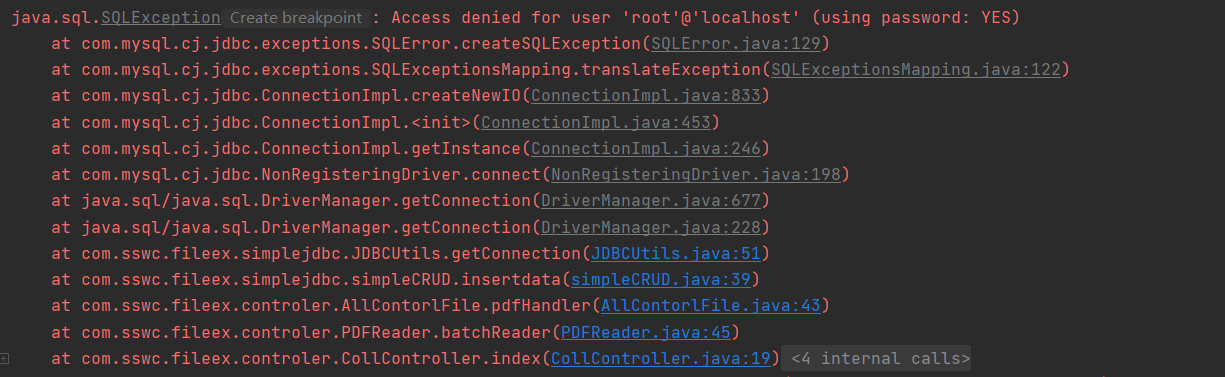
Task: Select the text 'com.sswc.fileex.controler.AllContorlFile.pdfHandler'
Action: (336, 305)
